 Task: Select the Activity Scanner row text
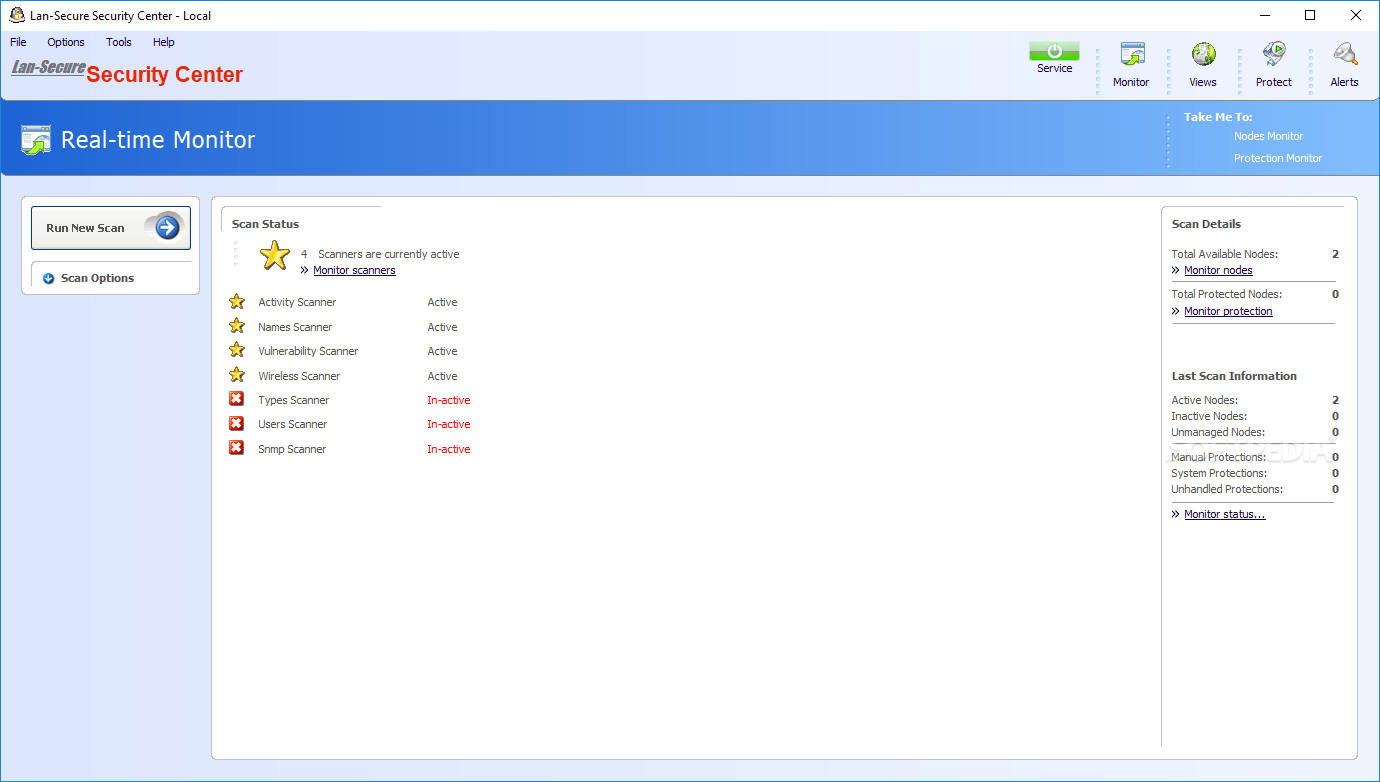(x=297, y=302)
